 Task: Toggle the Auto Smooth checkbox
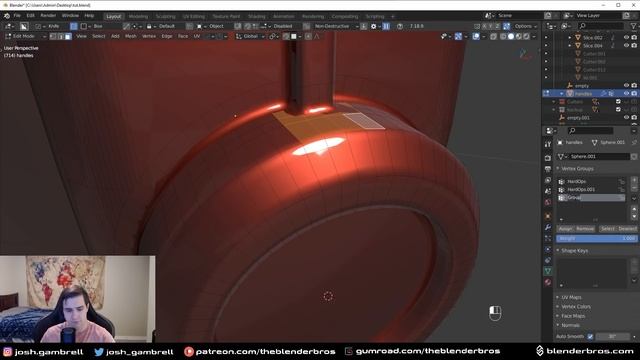click(590, 337)
